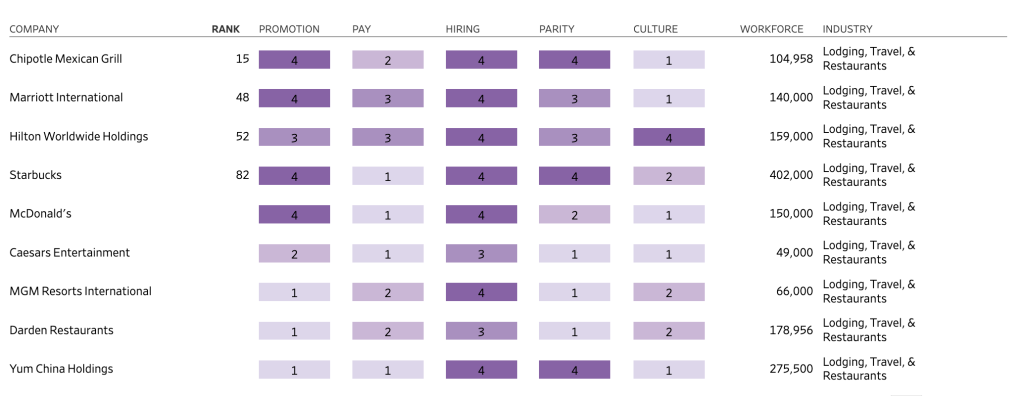Screen dimensions: 1024x396
Task: Click Caesars Entertainment's Promotion score of 2
Action: [x=295, y=254]
